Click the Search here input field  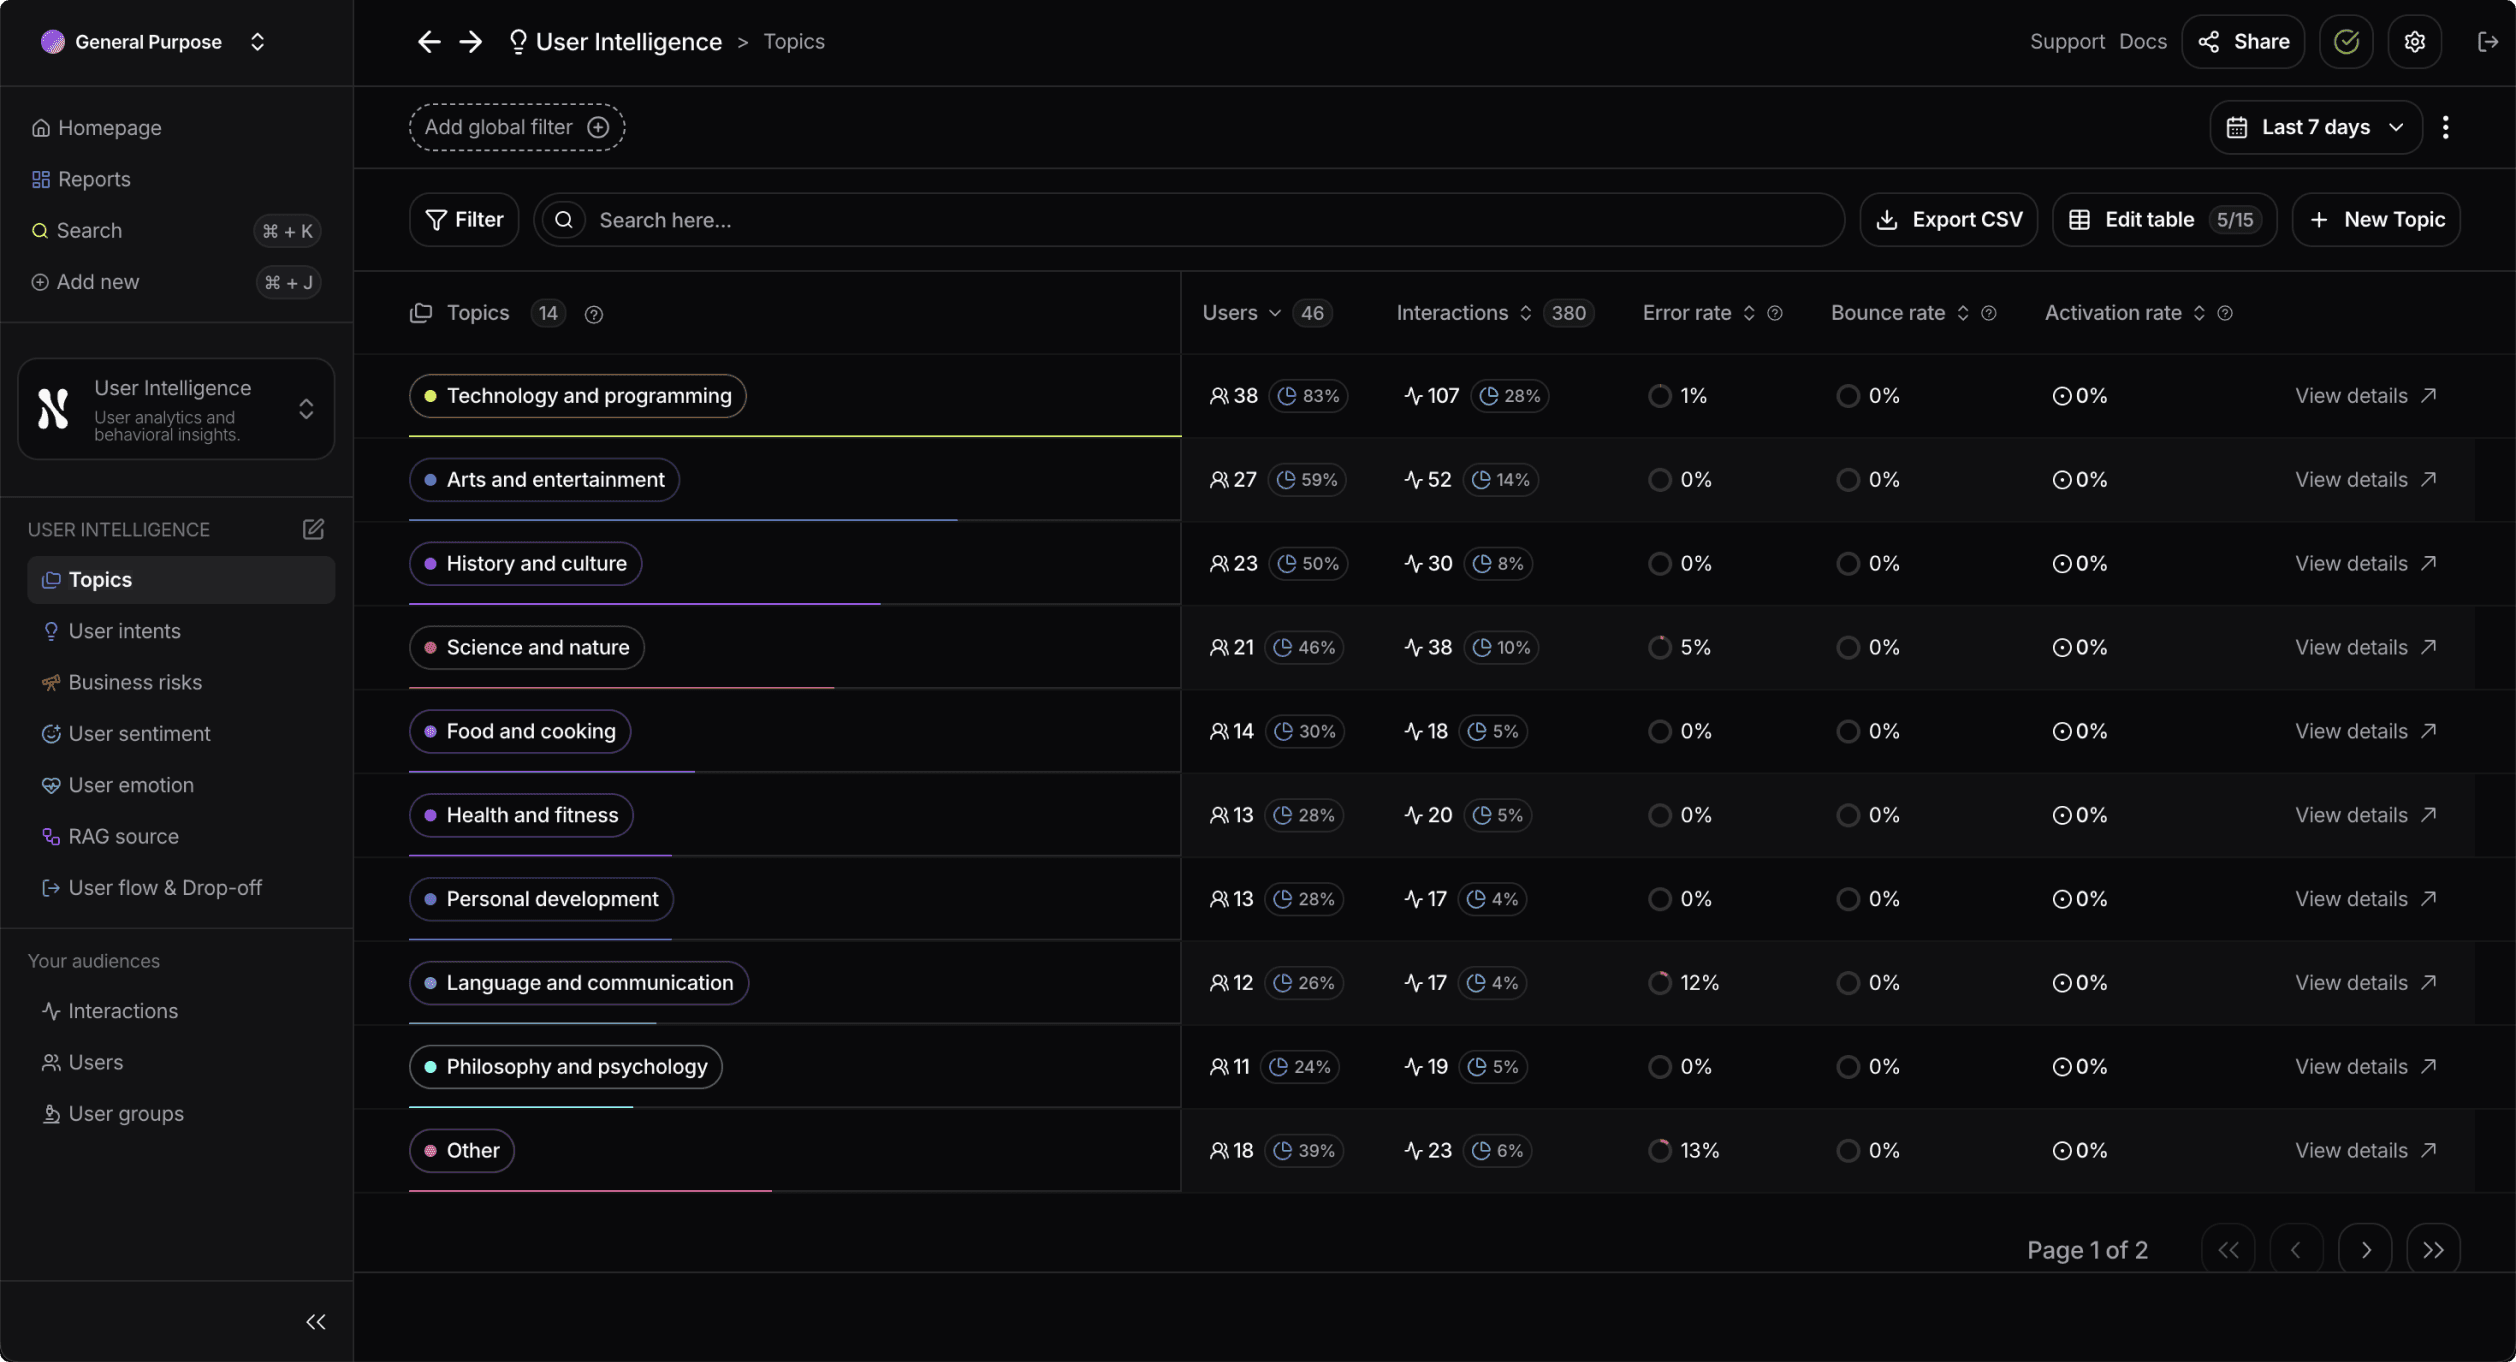pos(1200,220)
